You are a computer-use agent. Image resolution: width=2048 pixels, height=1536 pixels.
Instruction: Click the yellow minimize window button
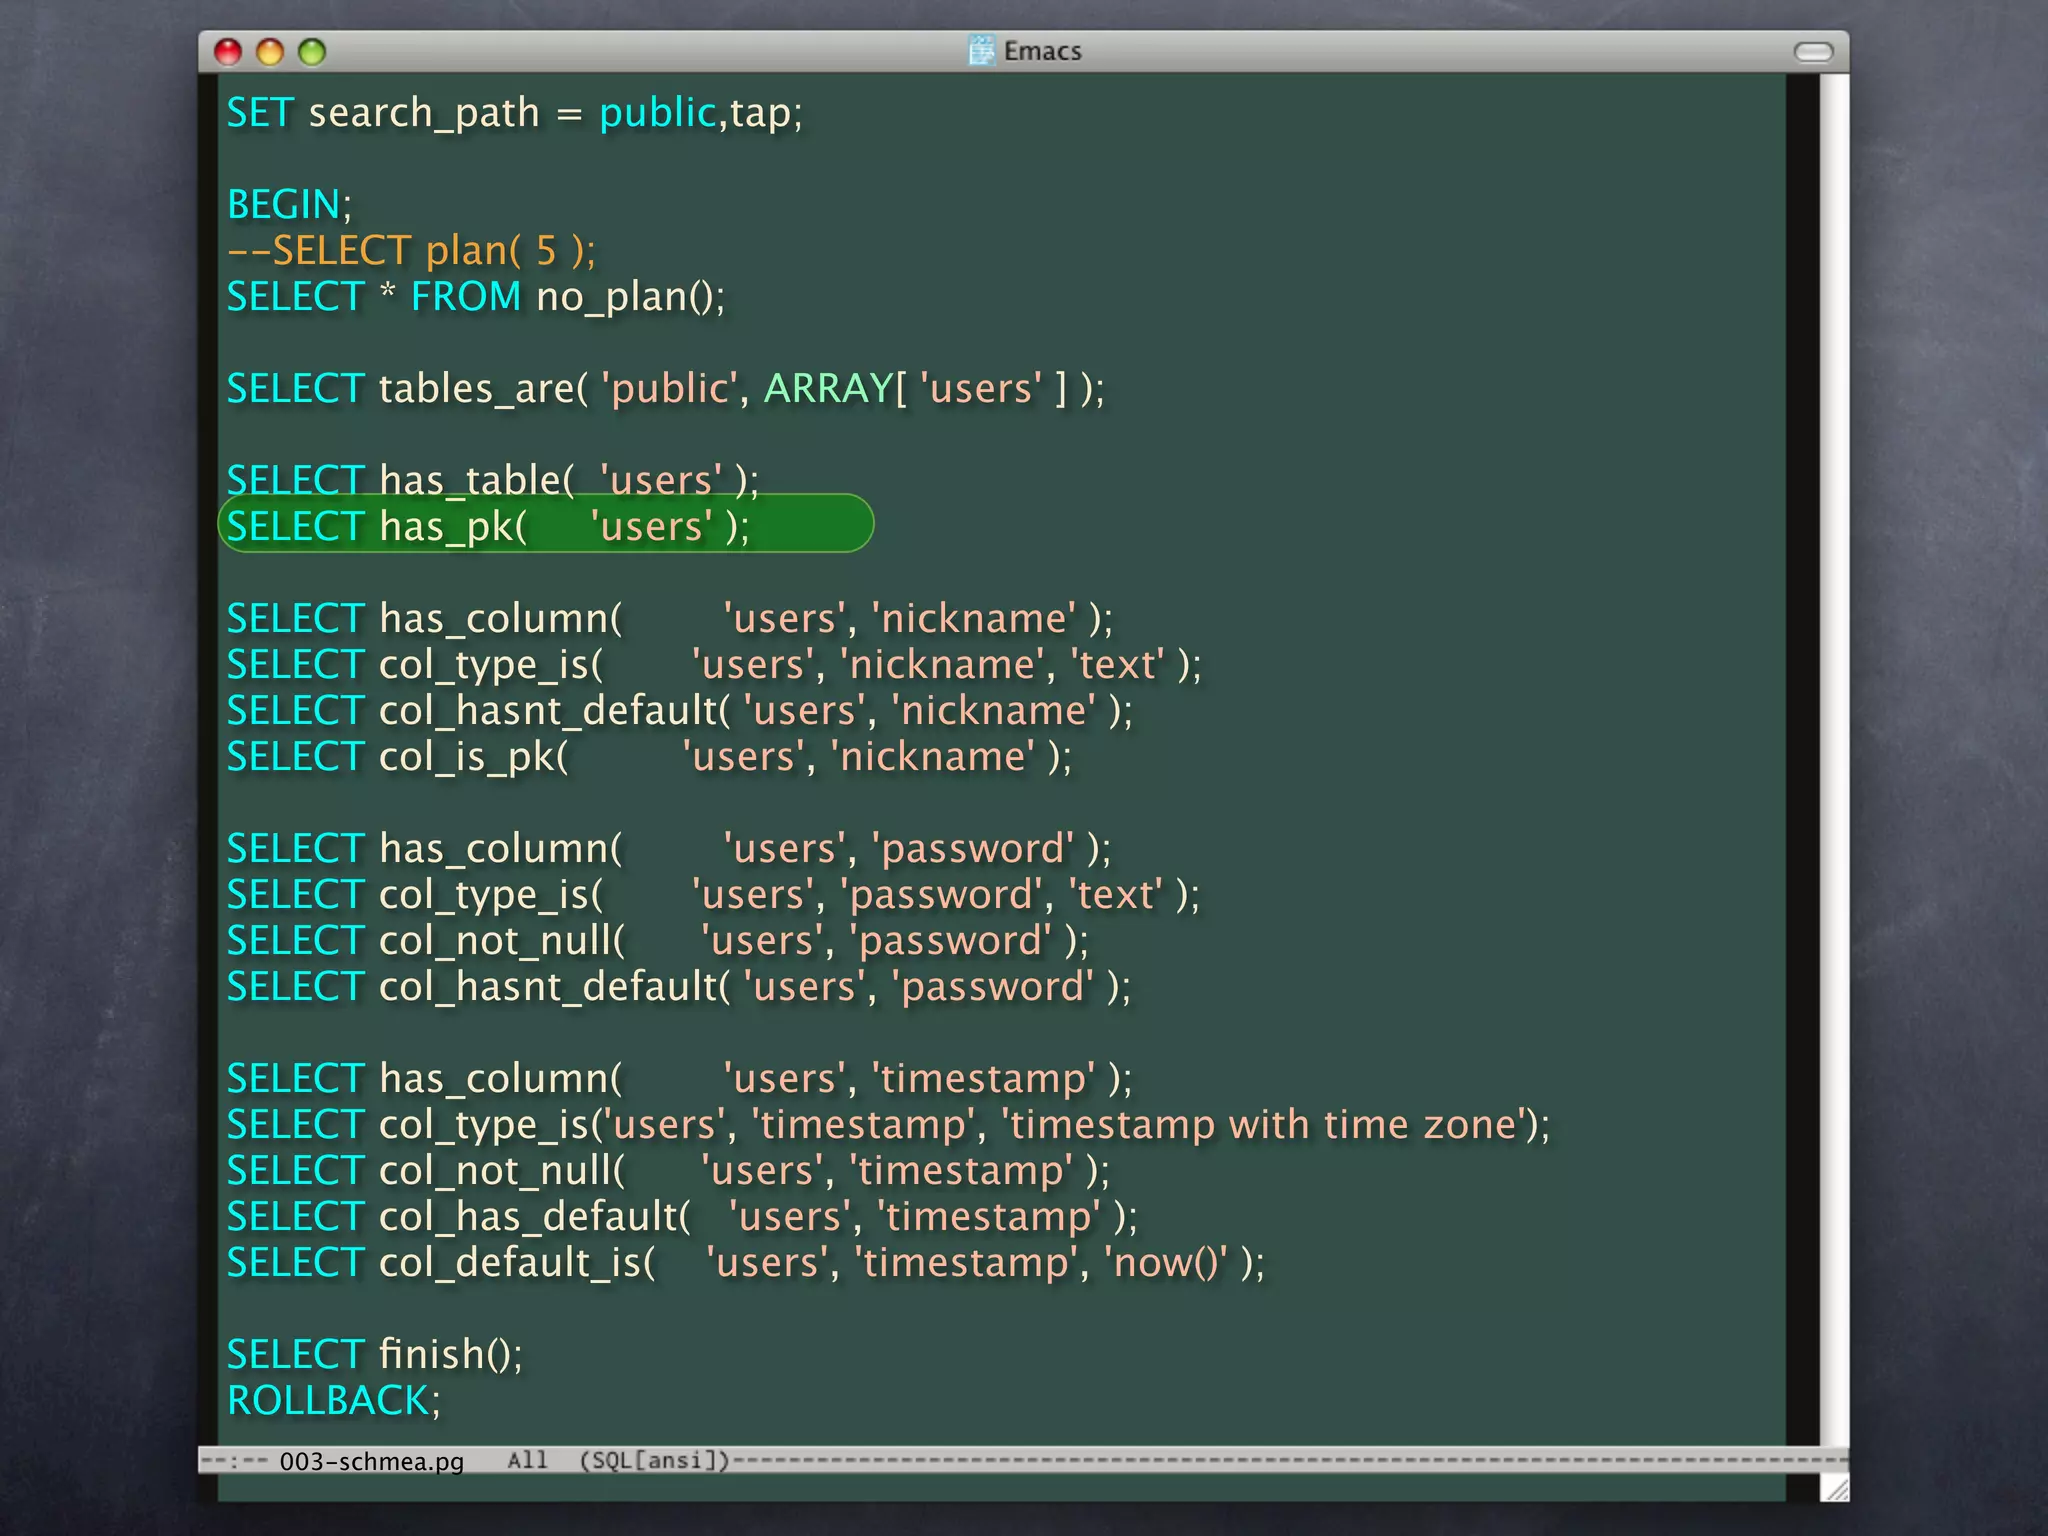(x=270, y=52)
